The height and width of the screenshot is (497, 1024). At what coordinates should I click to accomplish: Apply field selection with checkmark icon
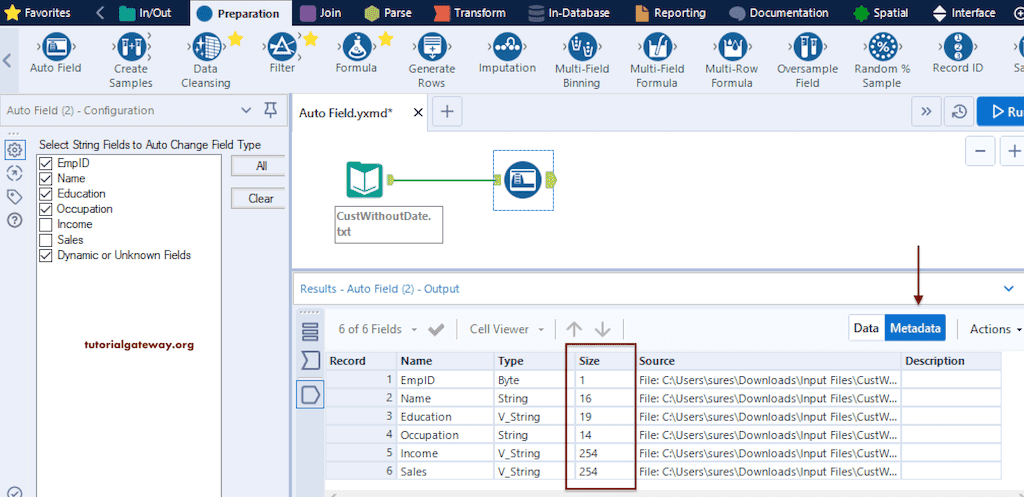(x=436, y=330)
